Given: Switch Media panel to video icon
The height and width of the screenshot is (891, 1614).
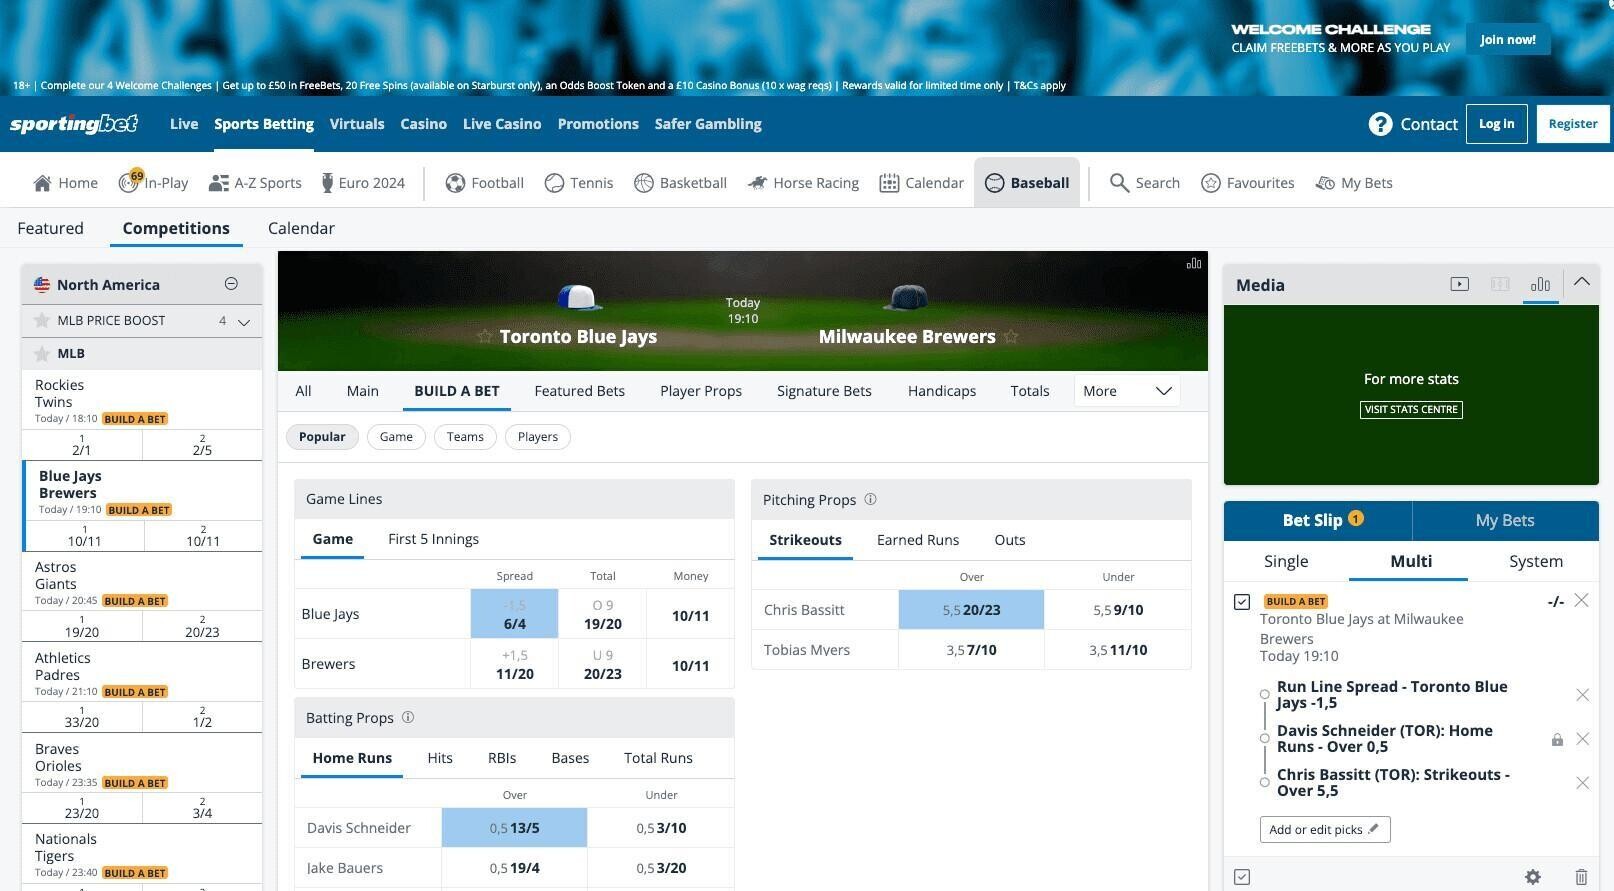Looking at the screenshot, I should point(1460,284).
